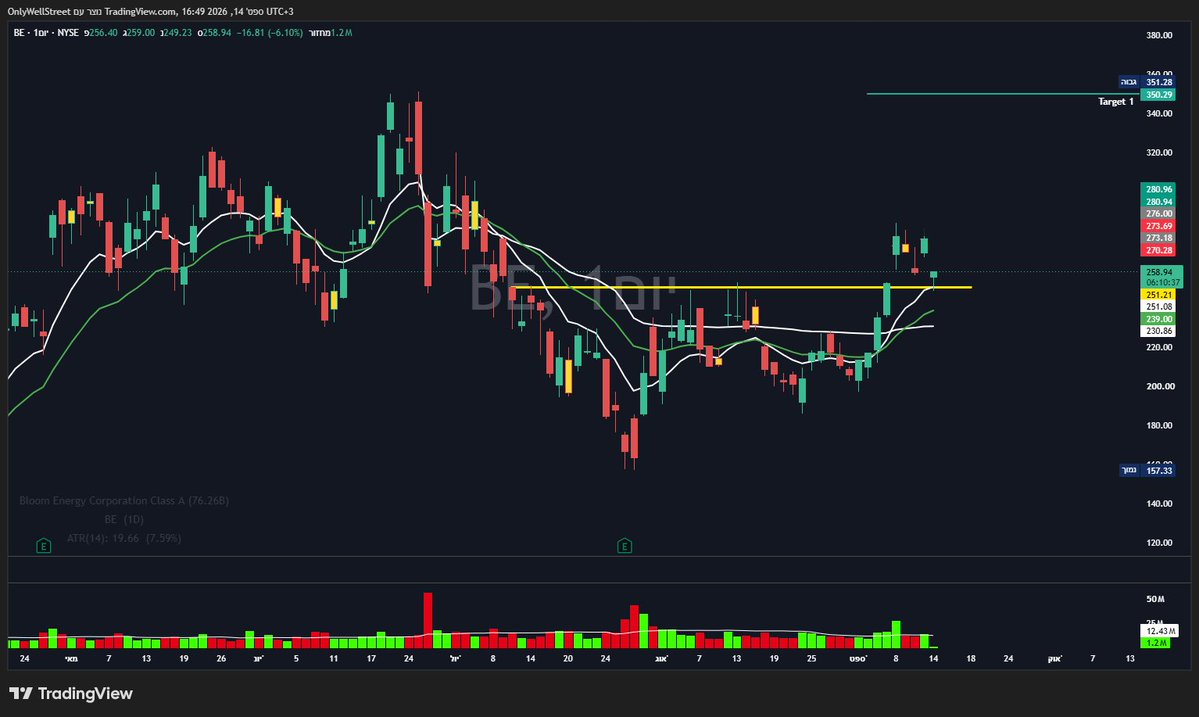This screenshot has width=1199, height=717.
Task: Open the TradingView logo at the bottom
Action: point(71,693)
